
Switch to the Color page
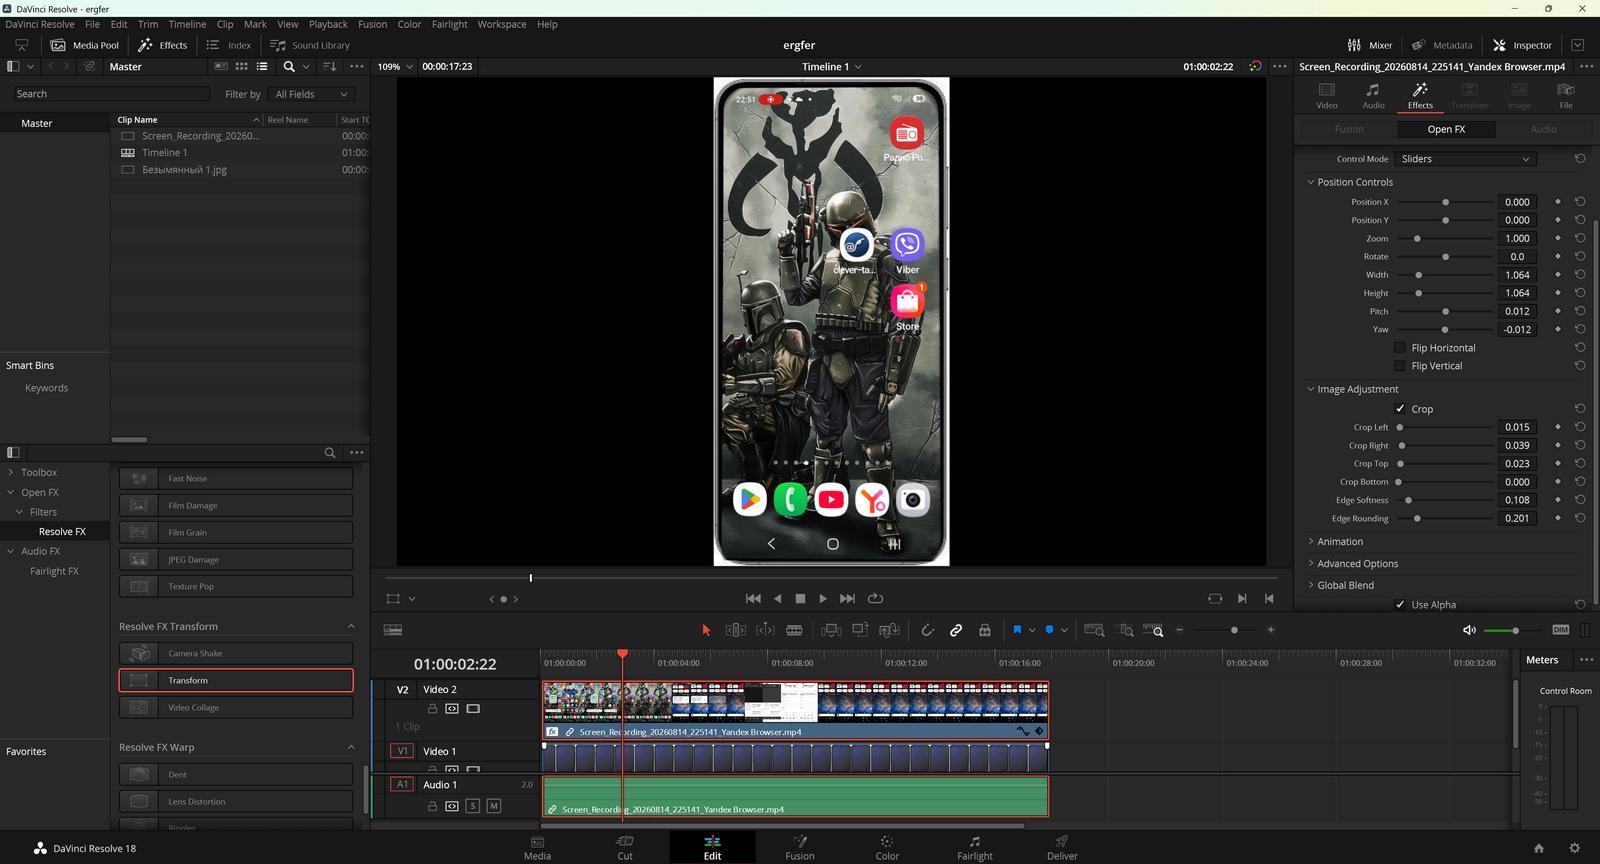coord(887,847)
